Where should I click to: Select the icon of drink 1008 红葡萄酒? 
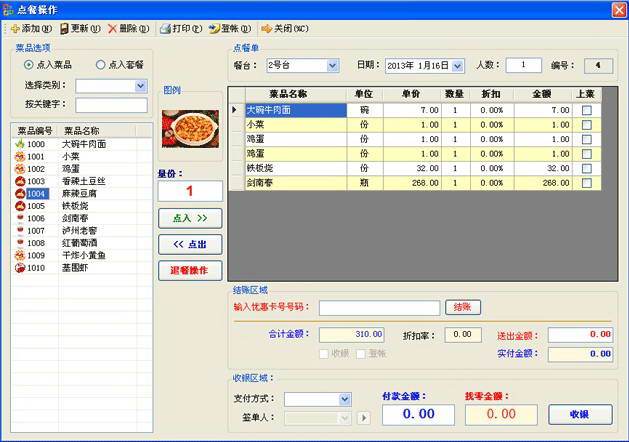[20, 243]
